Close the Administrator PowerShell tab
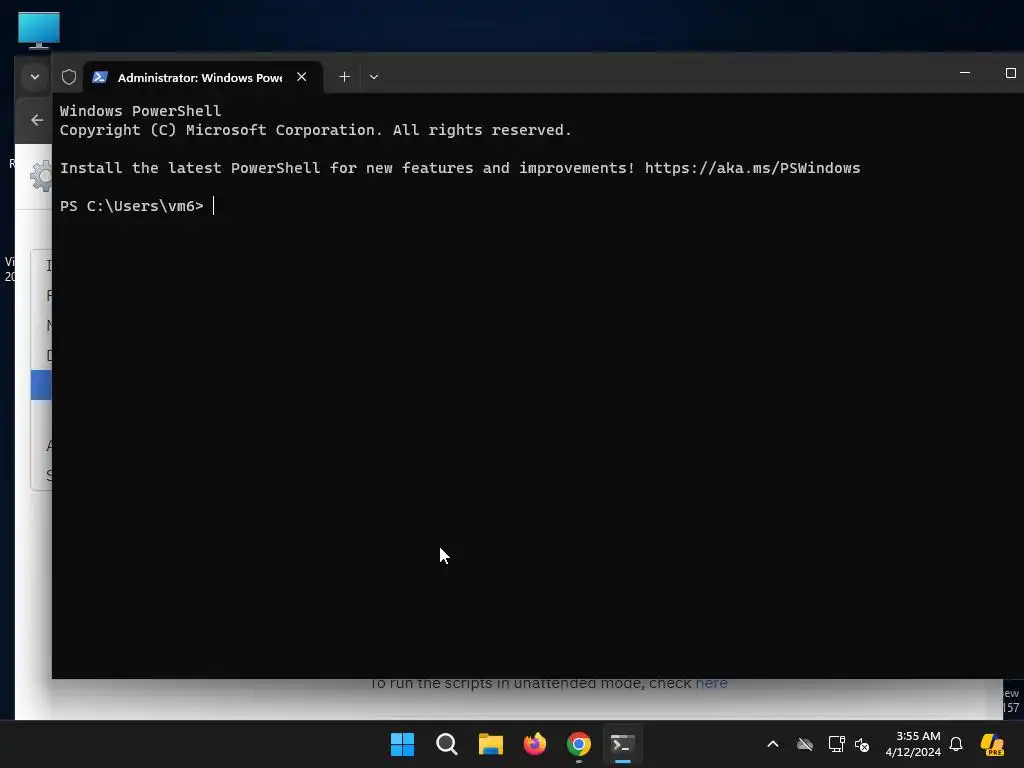The height and width of the screenshot is (768, 1024). 302,76
